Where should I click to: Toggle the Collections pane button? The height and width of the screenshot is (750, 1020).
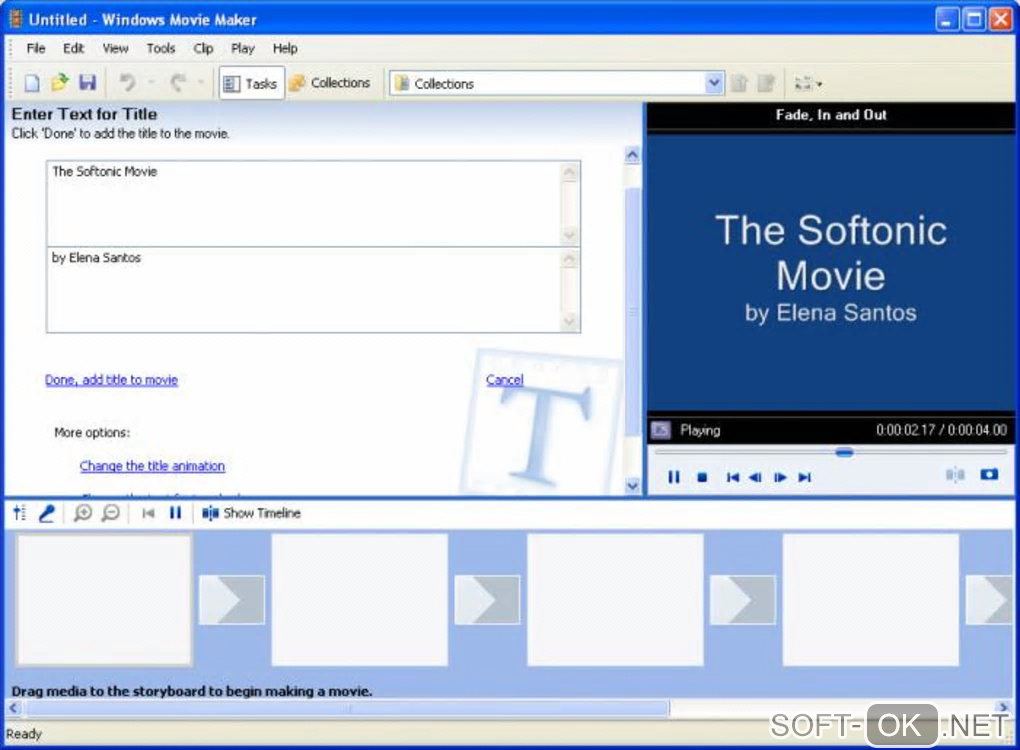[330, 83]
